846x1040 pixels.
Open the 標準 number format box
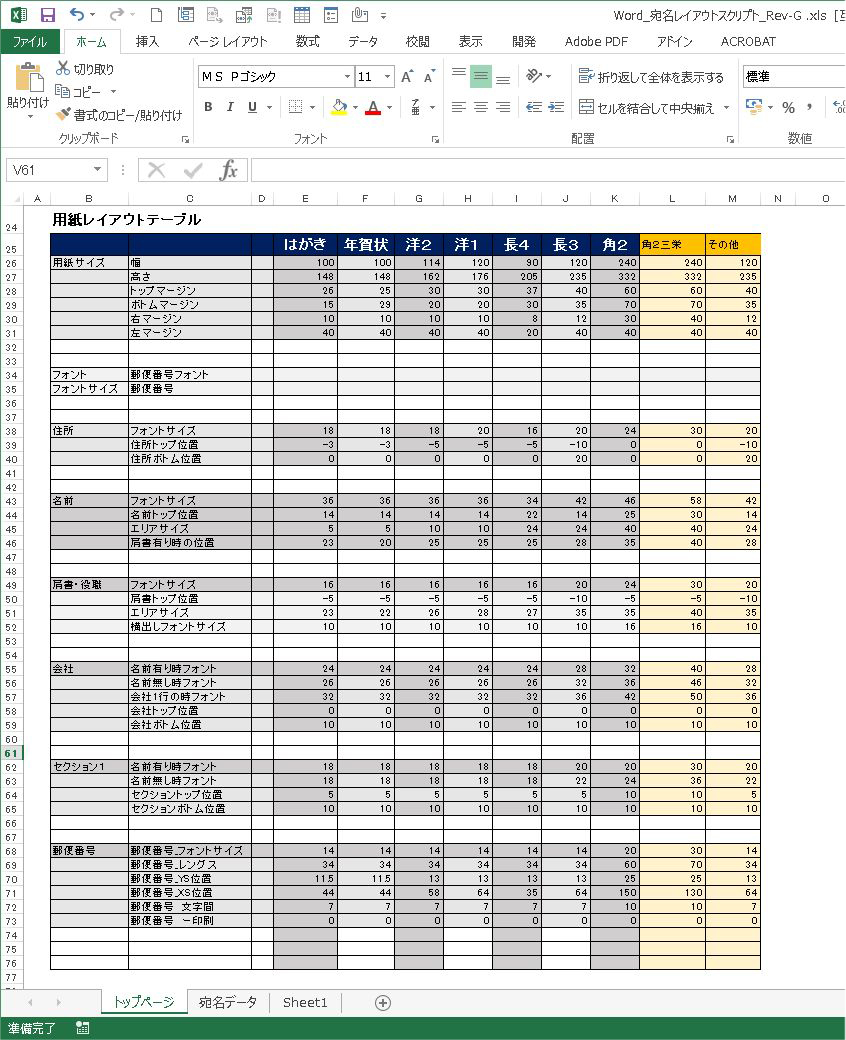[793, 76]
